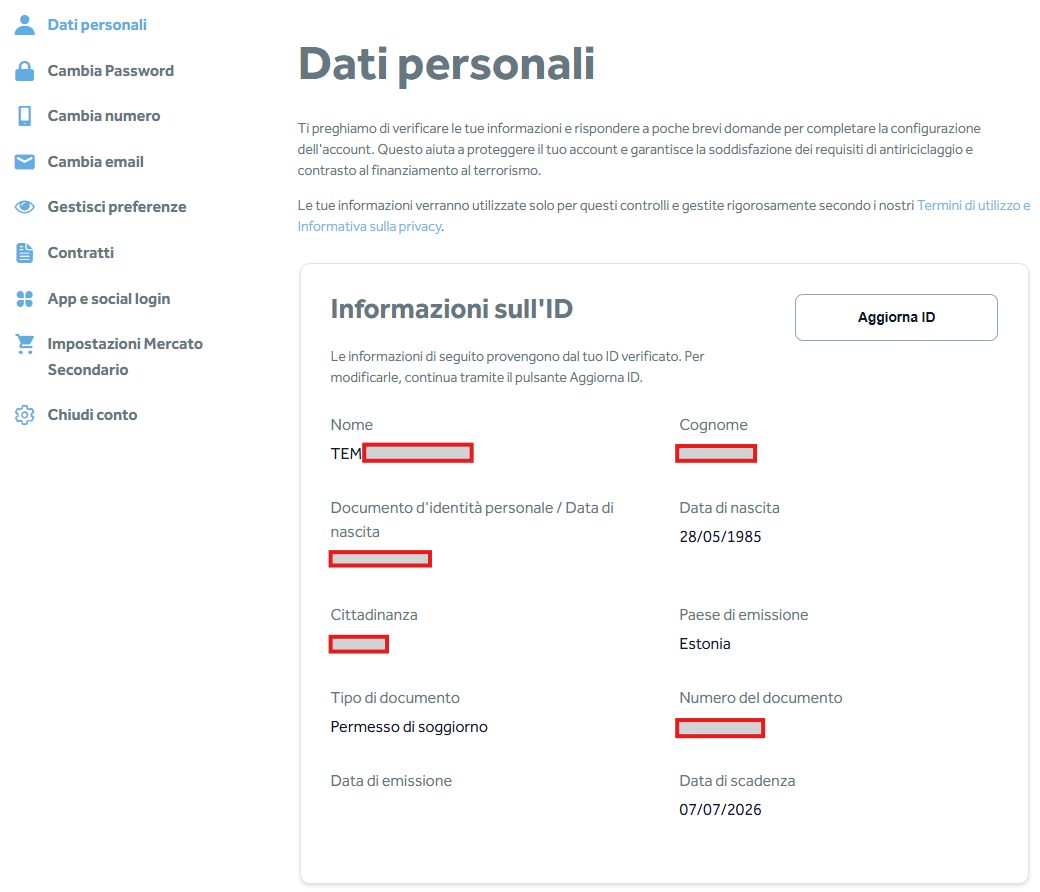Screen dimensions: 1040x892
Task: Open the Dati personali menu item
Action: pyautogui.click(x=97, y=25)
